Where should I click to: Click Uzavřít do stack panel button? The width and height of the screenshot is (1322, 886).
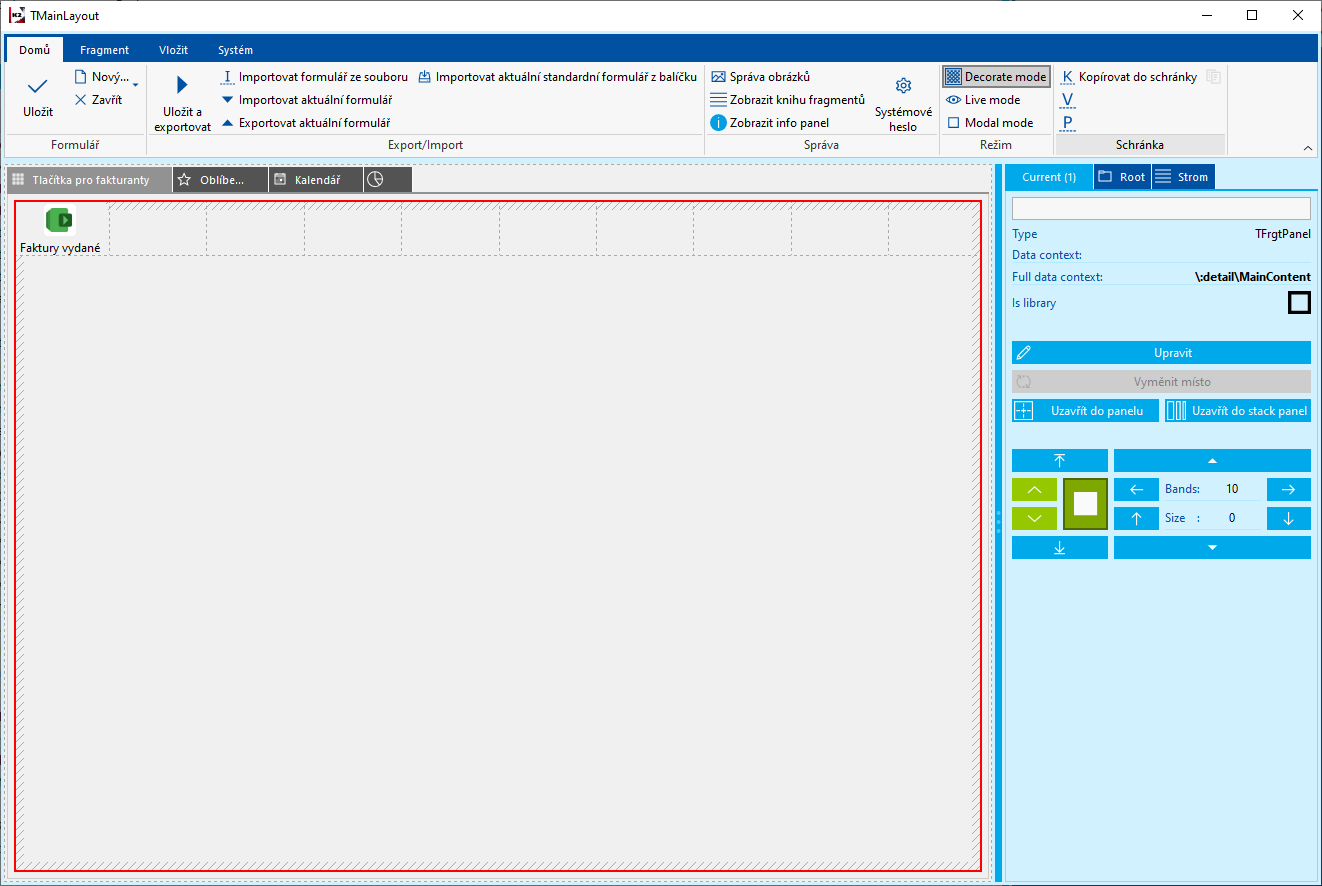pos(1238,411)
